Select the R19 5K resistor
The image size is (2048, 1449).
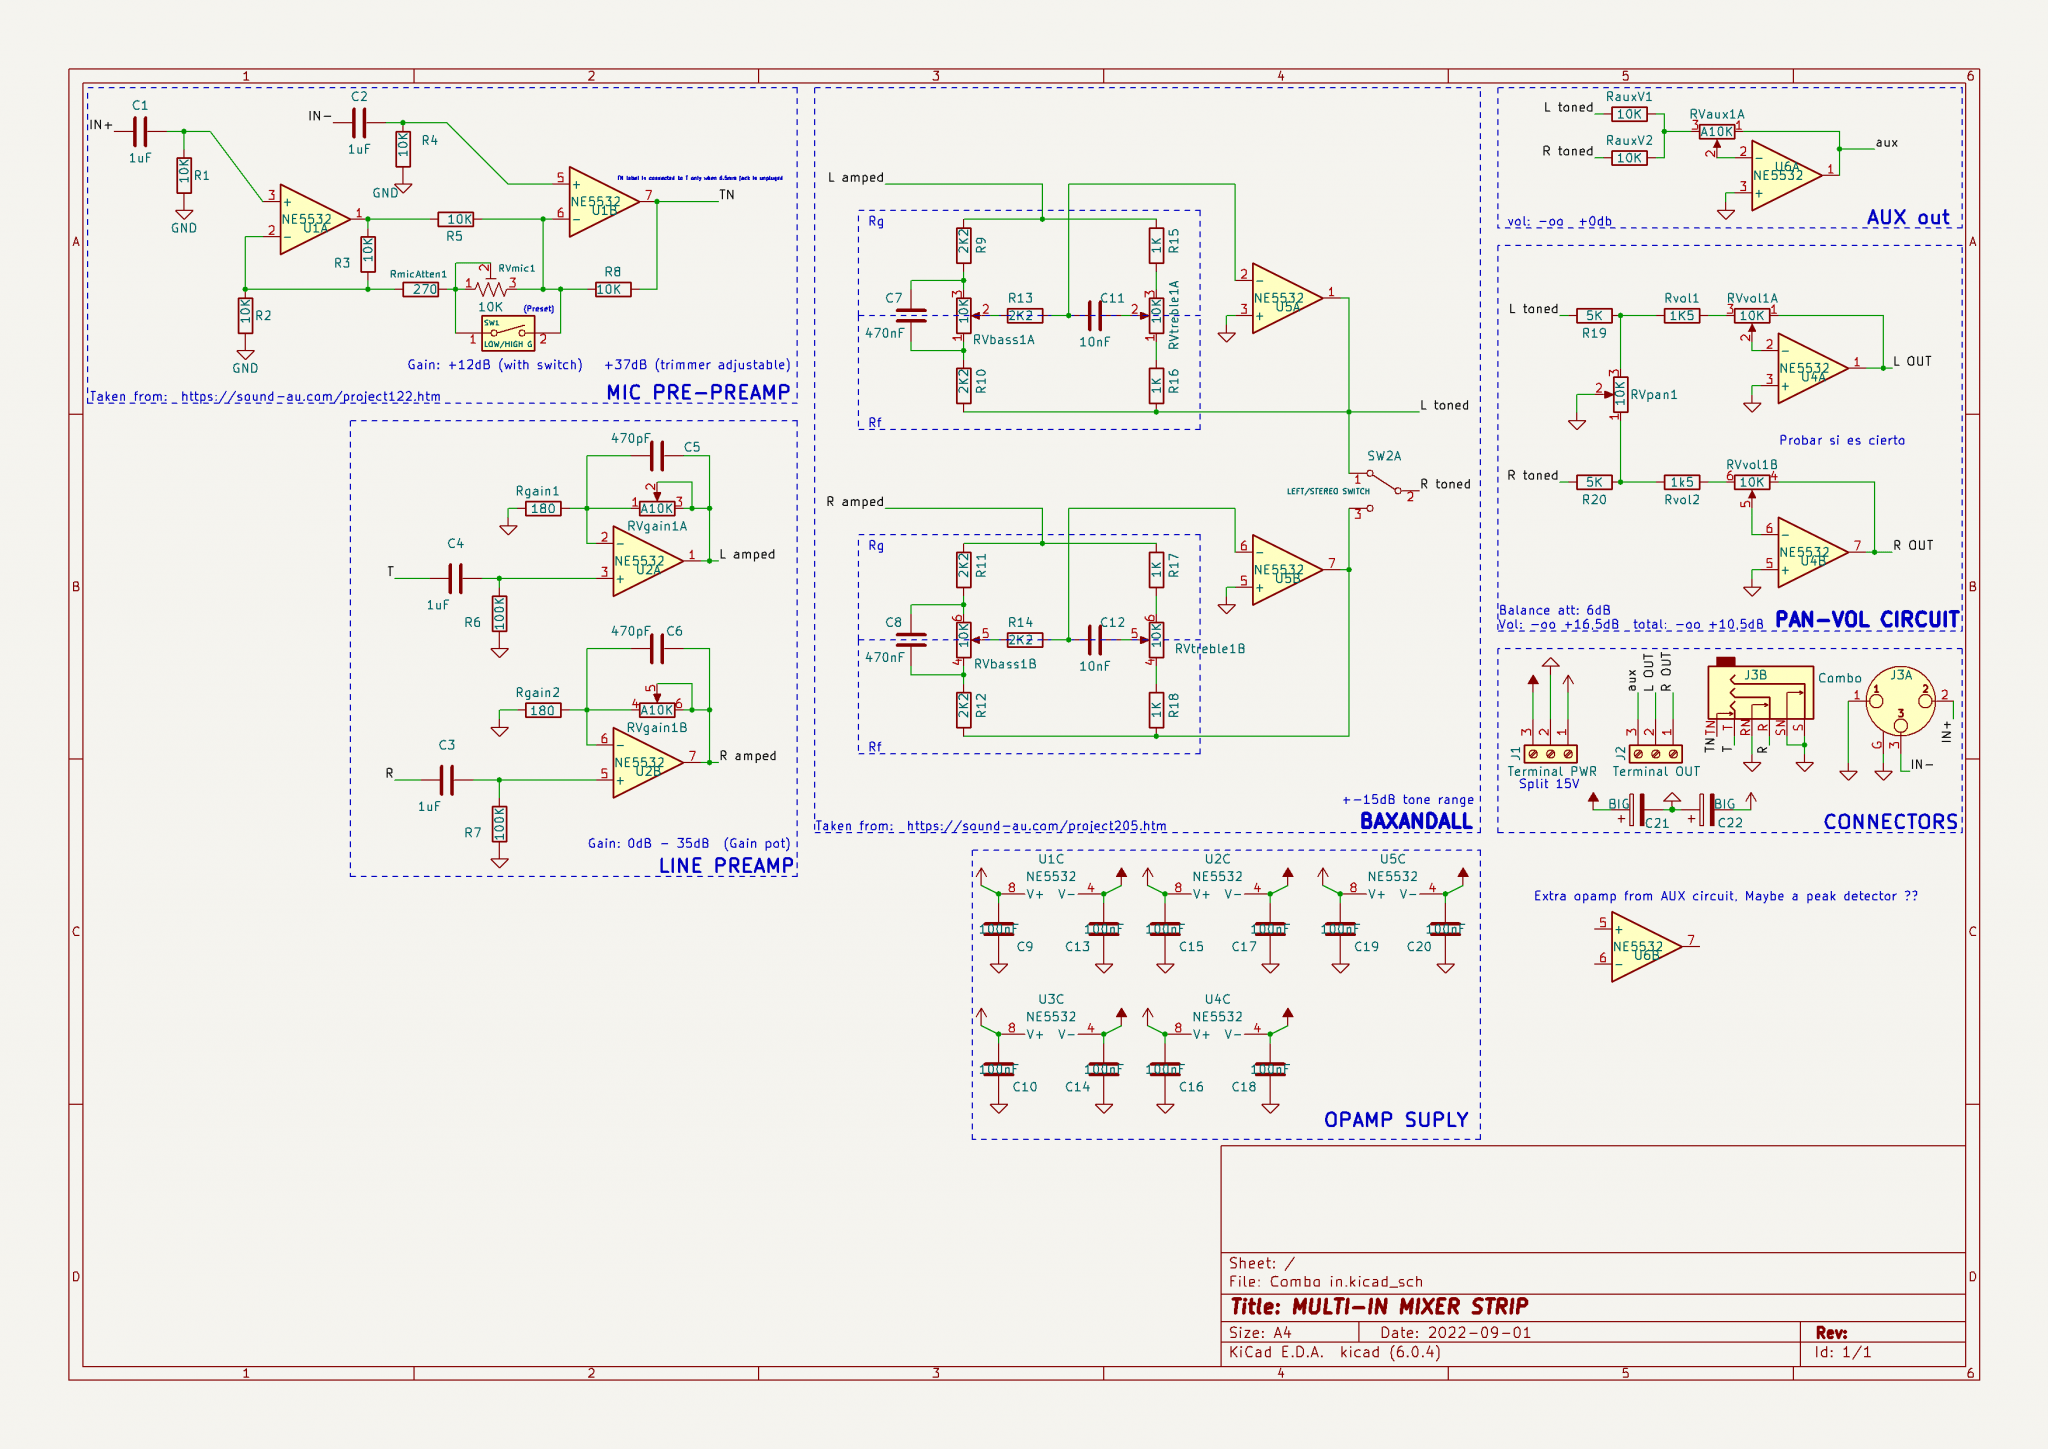pyautogui.click(x=1594, y=315)
